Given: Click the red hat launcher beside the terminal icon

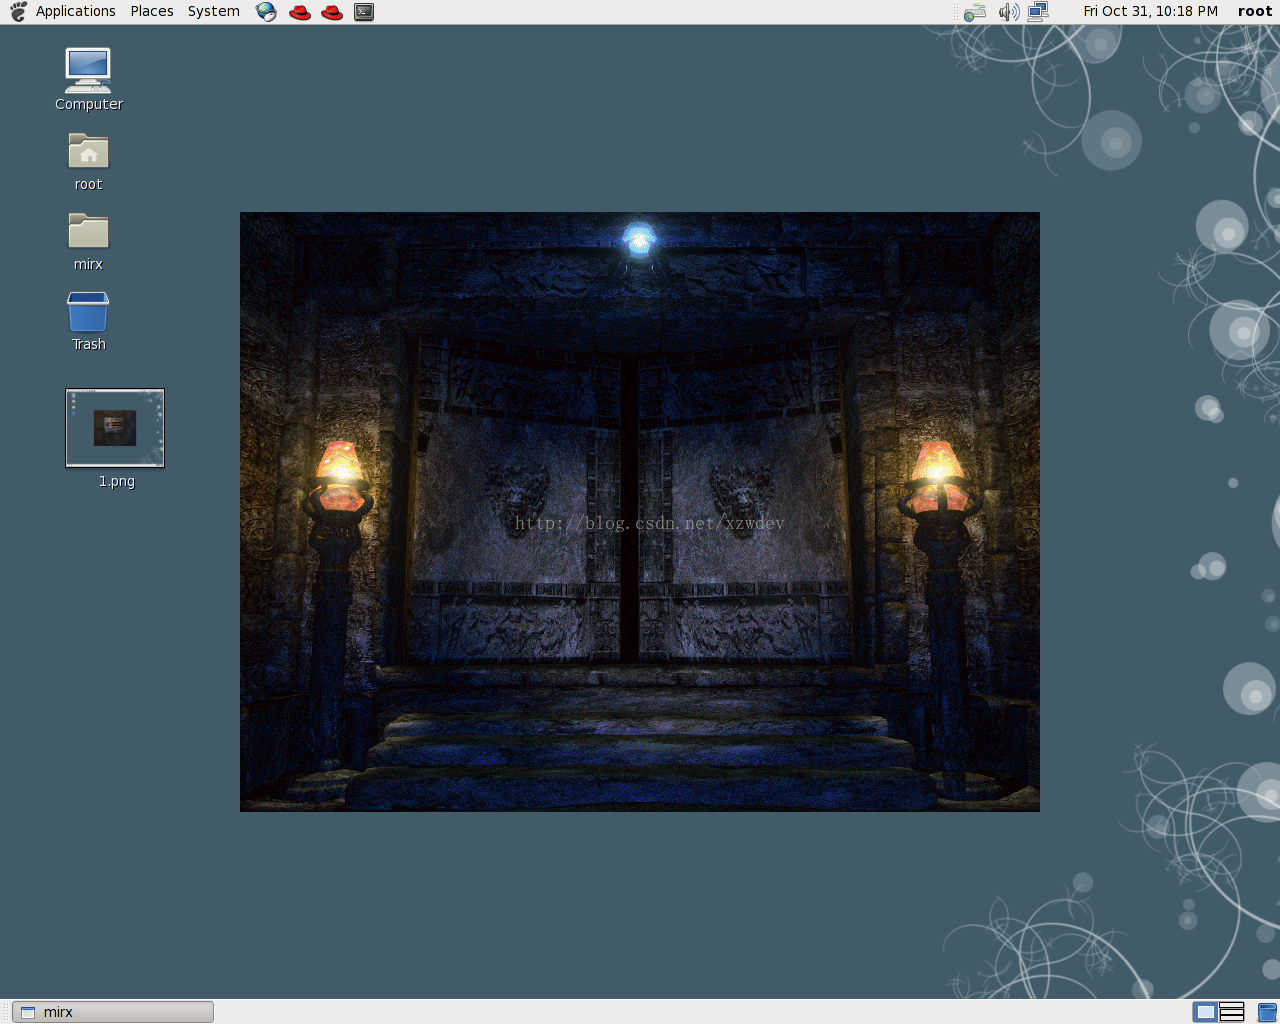Looking at the screenshot, I should 332,12.
